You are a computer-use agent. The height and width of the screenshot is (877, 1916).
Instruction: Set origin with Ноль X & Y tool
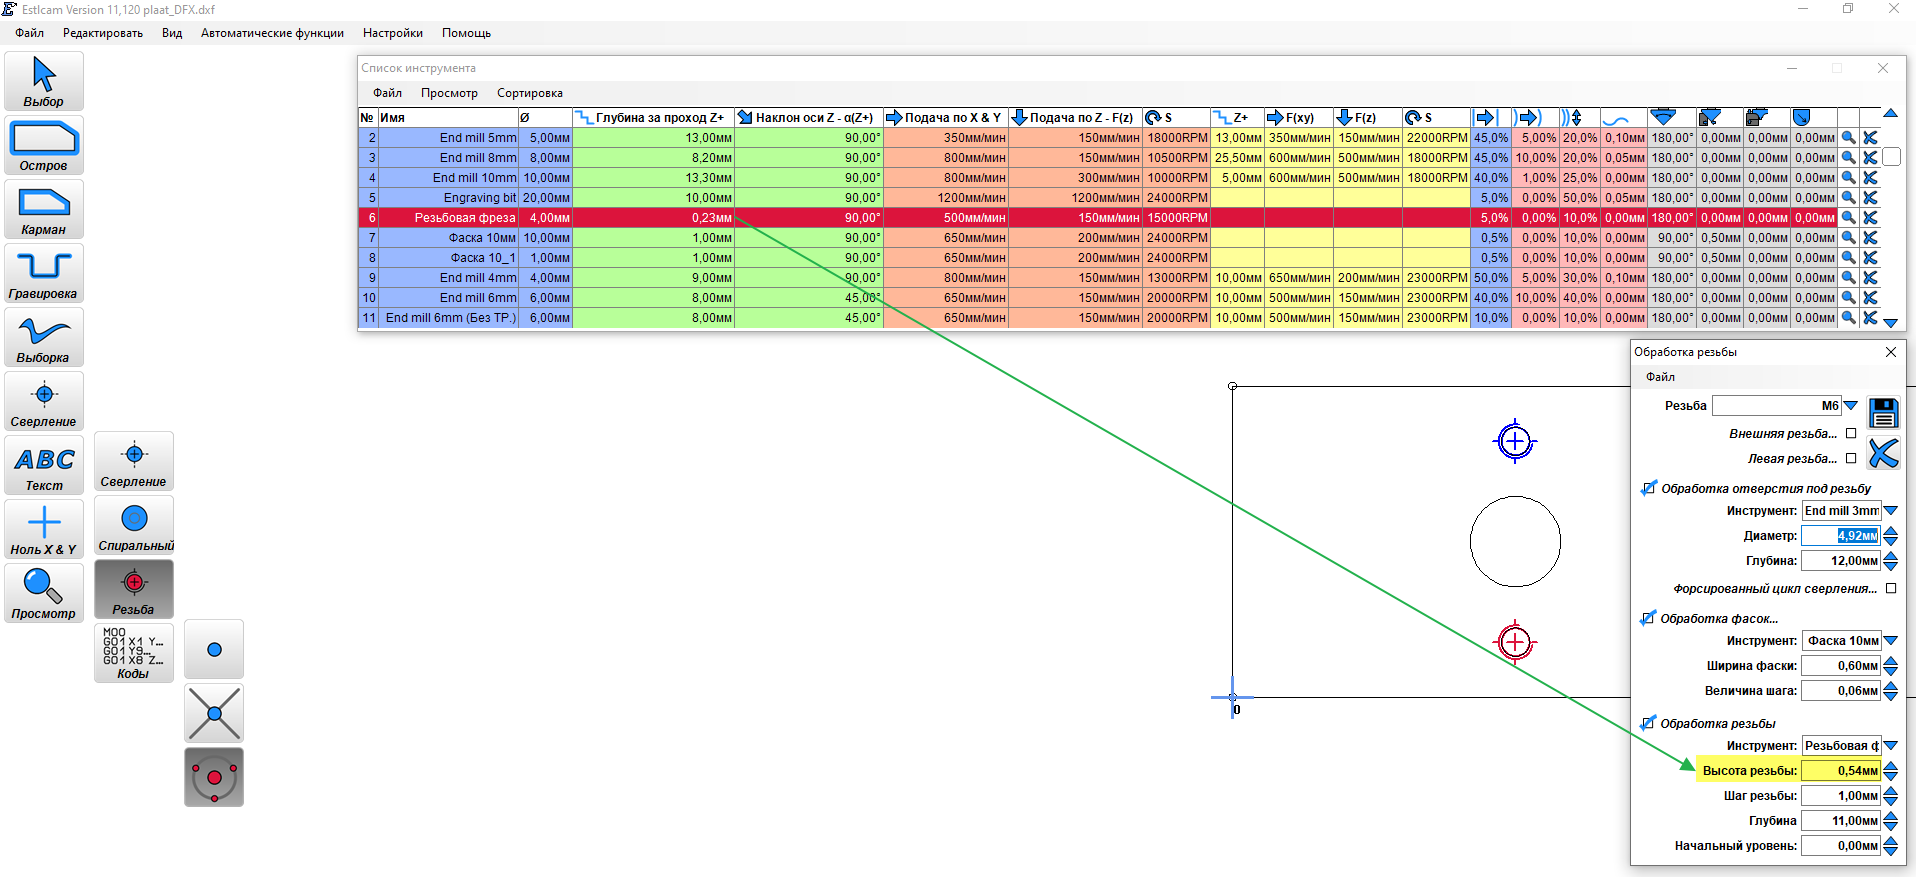[x=44, y=529]
